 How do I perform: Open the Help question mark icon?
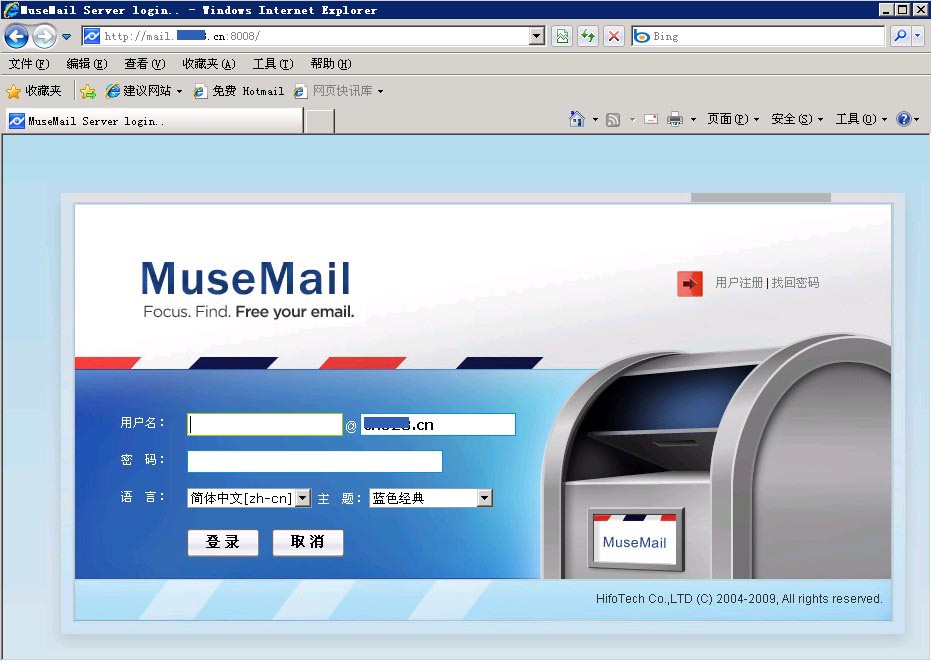coord(903,119)
